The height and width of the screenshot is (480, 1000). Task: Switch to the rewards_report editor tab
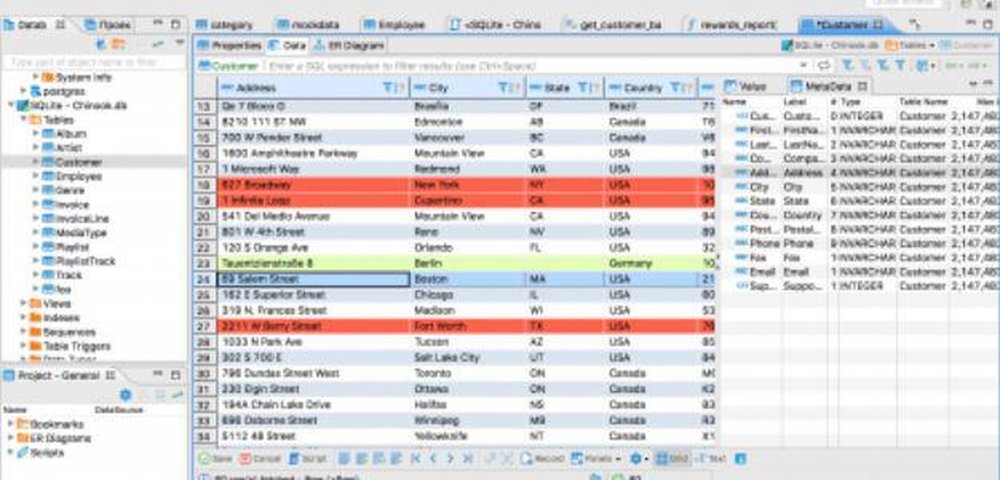click(730, 25)
